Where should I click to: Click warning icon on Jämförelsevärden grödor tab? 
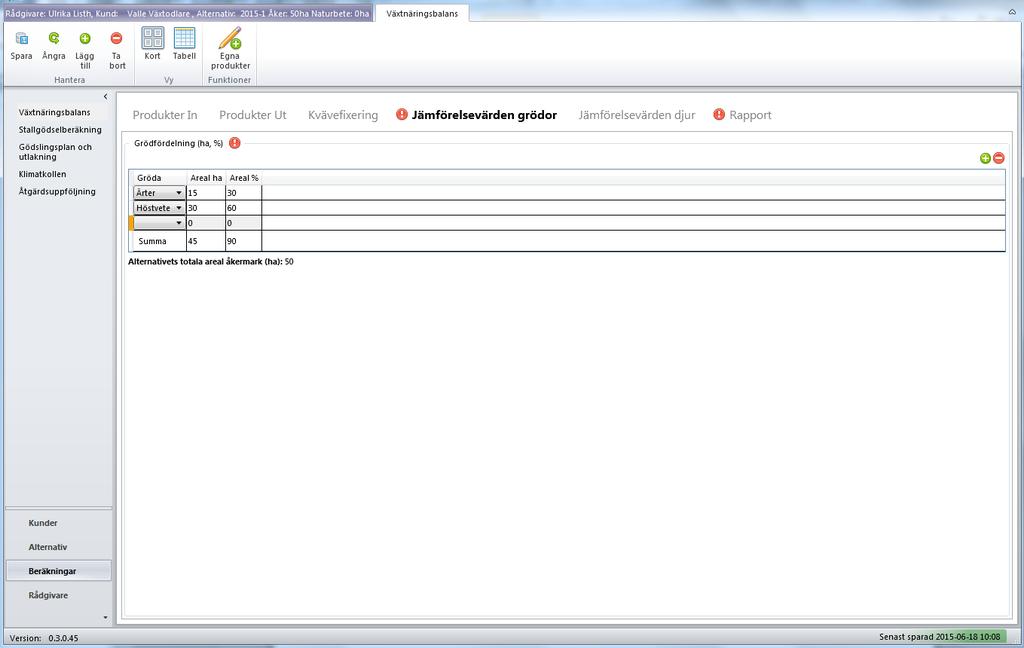click(402, 114)
